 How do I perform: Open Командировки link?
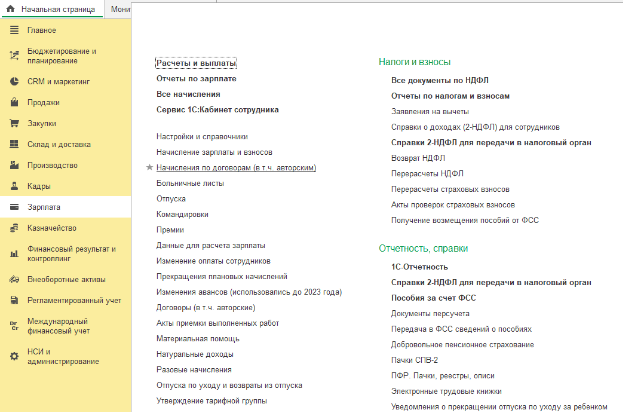point(182,214)
